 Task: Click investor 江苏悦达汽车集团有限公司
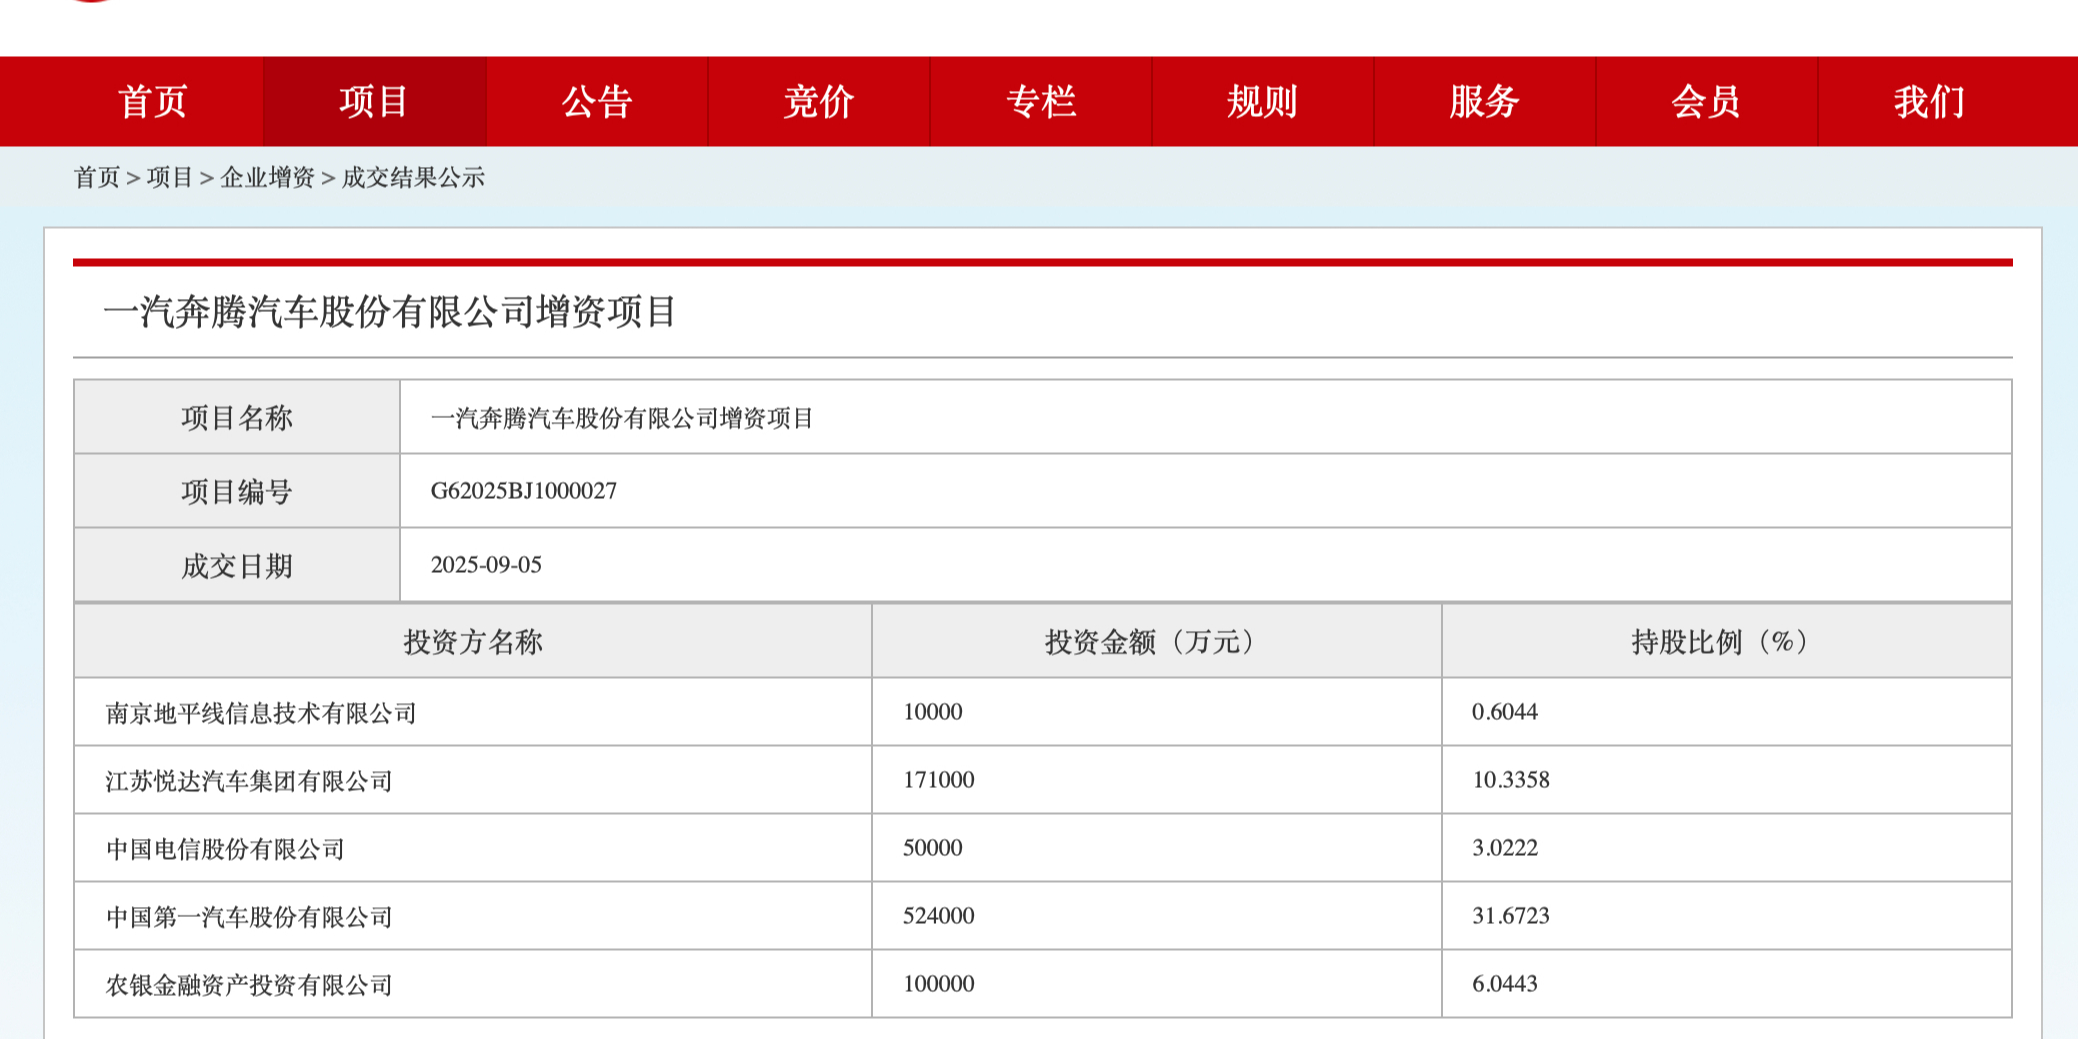[x=249, y=781]
